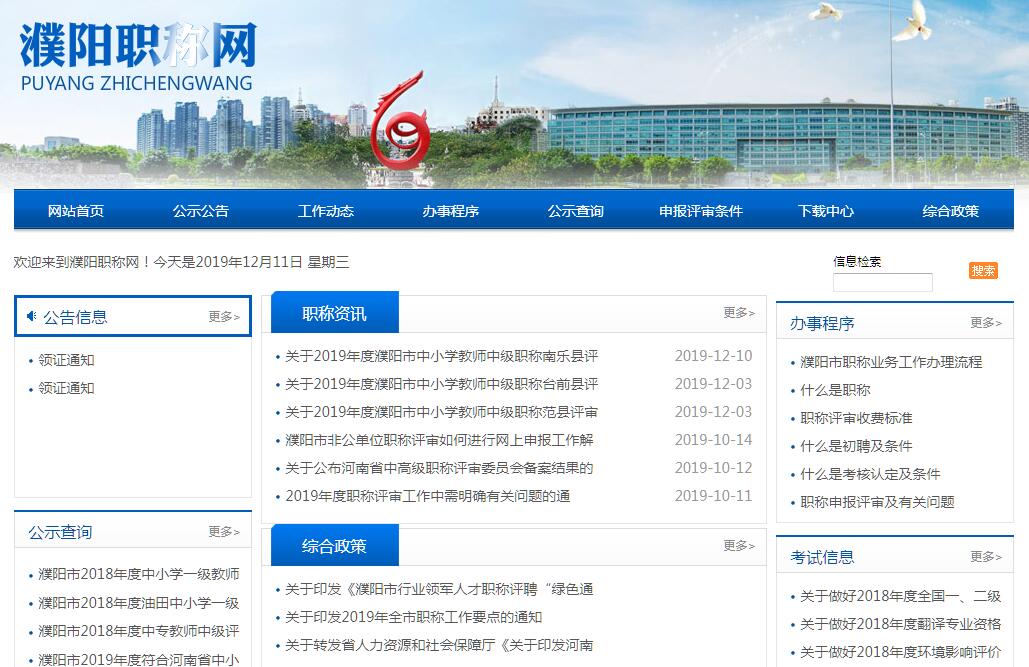Viewport: 1029px width, 667px height.
Task: Open the first 领证通知 announcement
Action: (66, 360)
